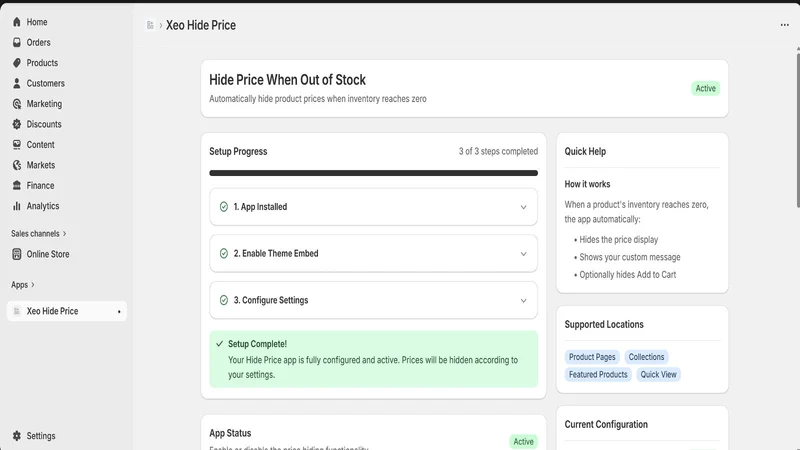Click the 'Optionally hides Add to Cart' bullet
Viewport: 800px width, 450px height.
628,274
